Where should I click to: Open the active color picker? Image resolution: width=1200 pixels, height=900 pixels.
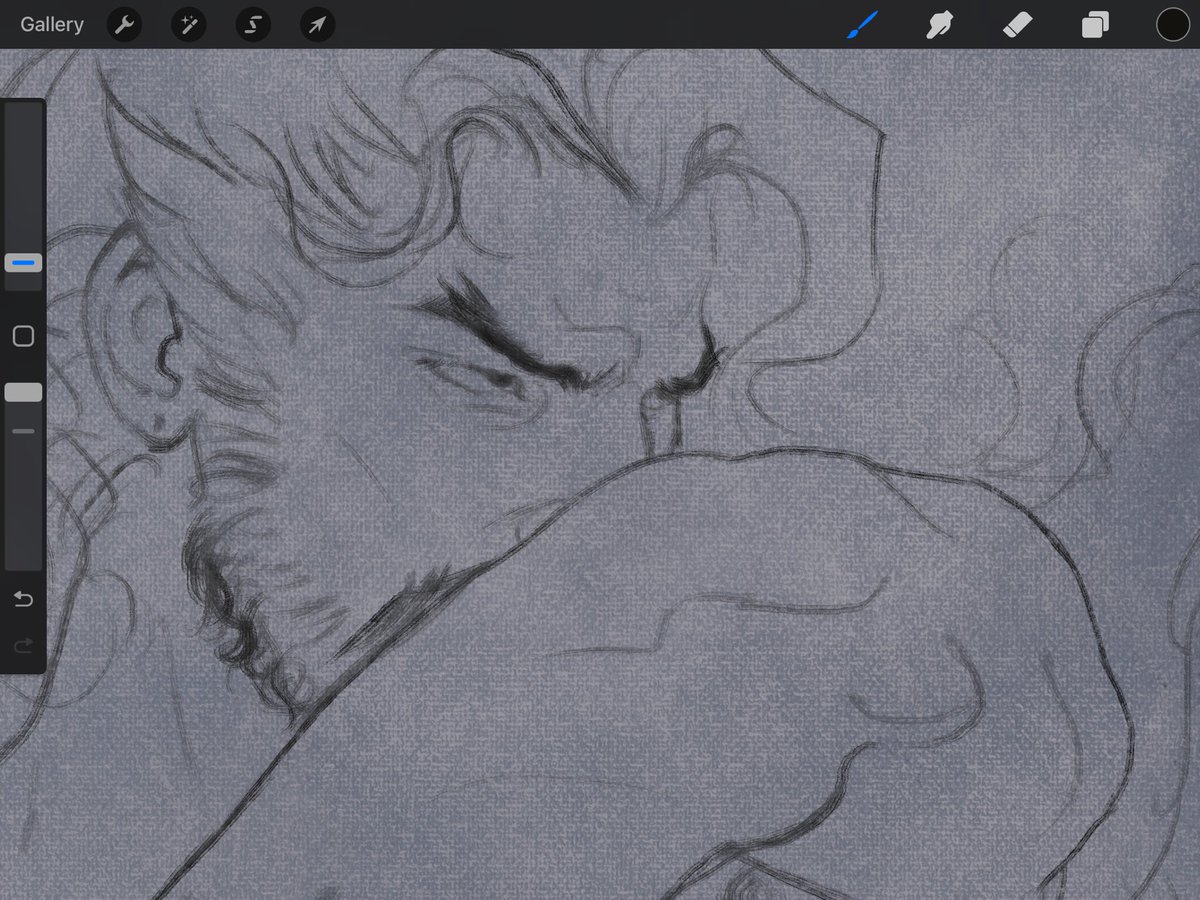pos(1173,25)
